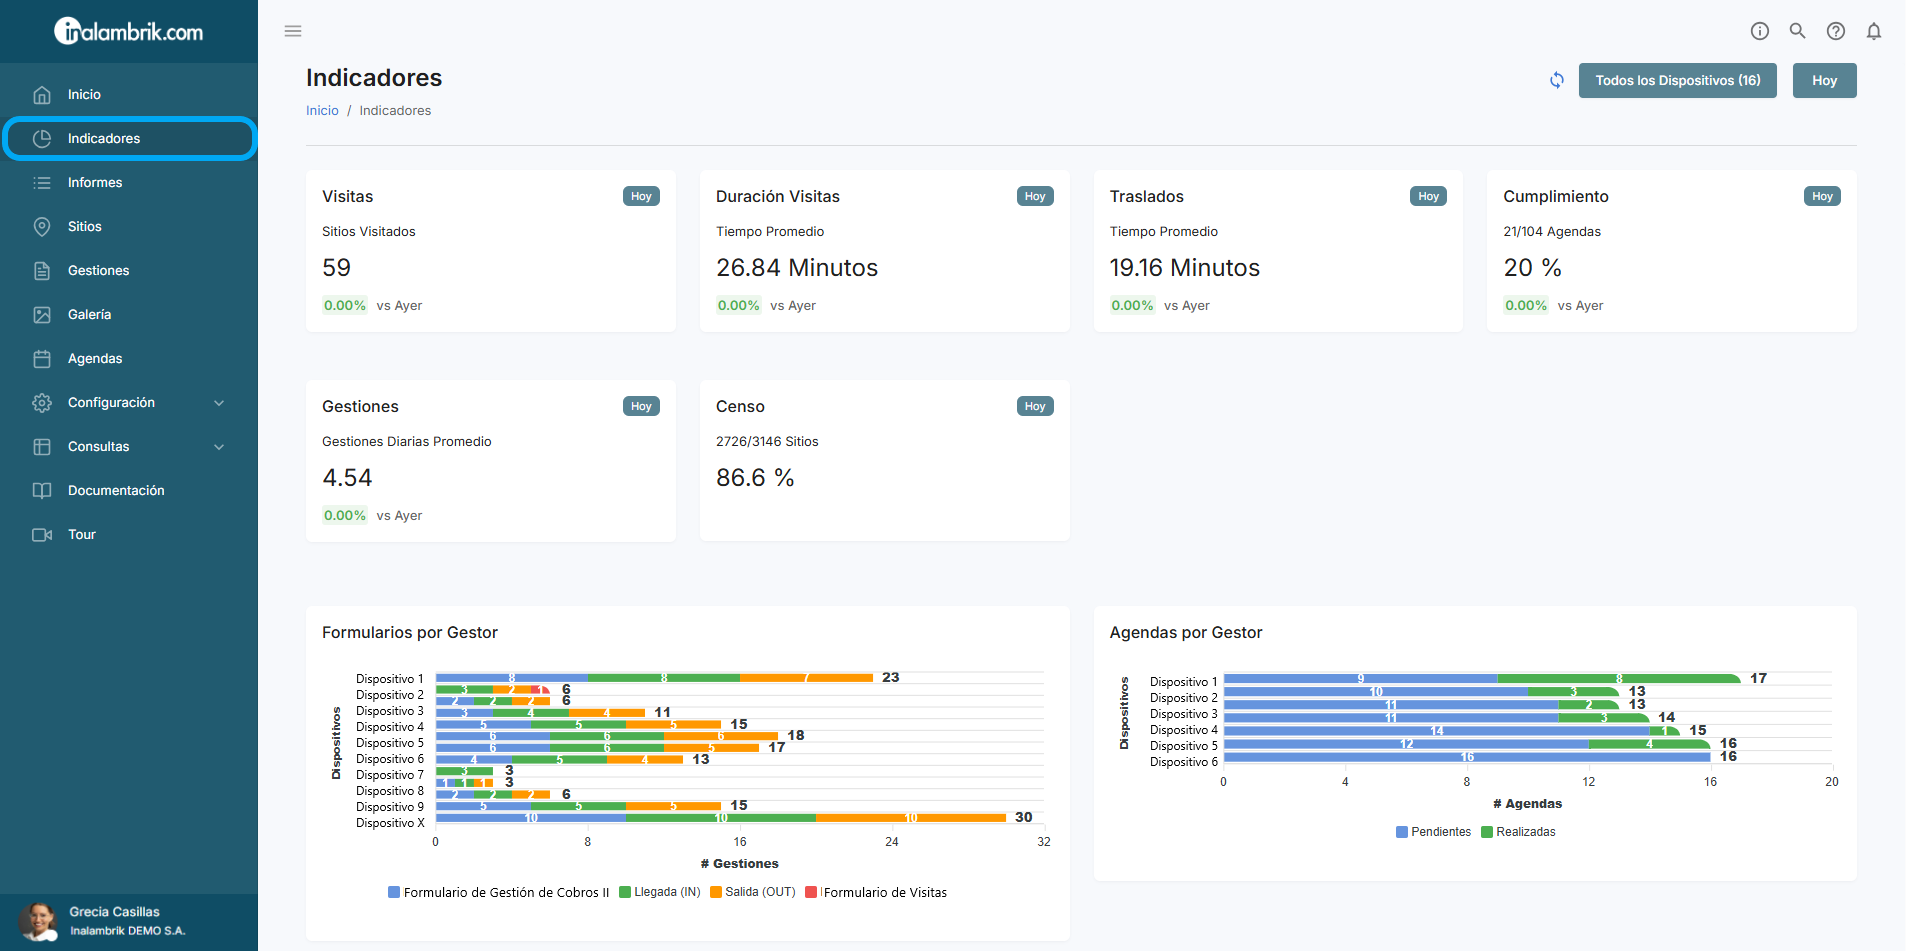This screenshot has width=1906, height=951.
Task: Click the Documentación book icon
Action: [x=42, y=490]
